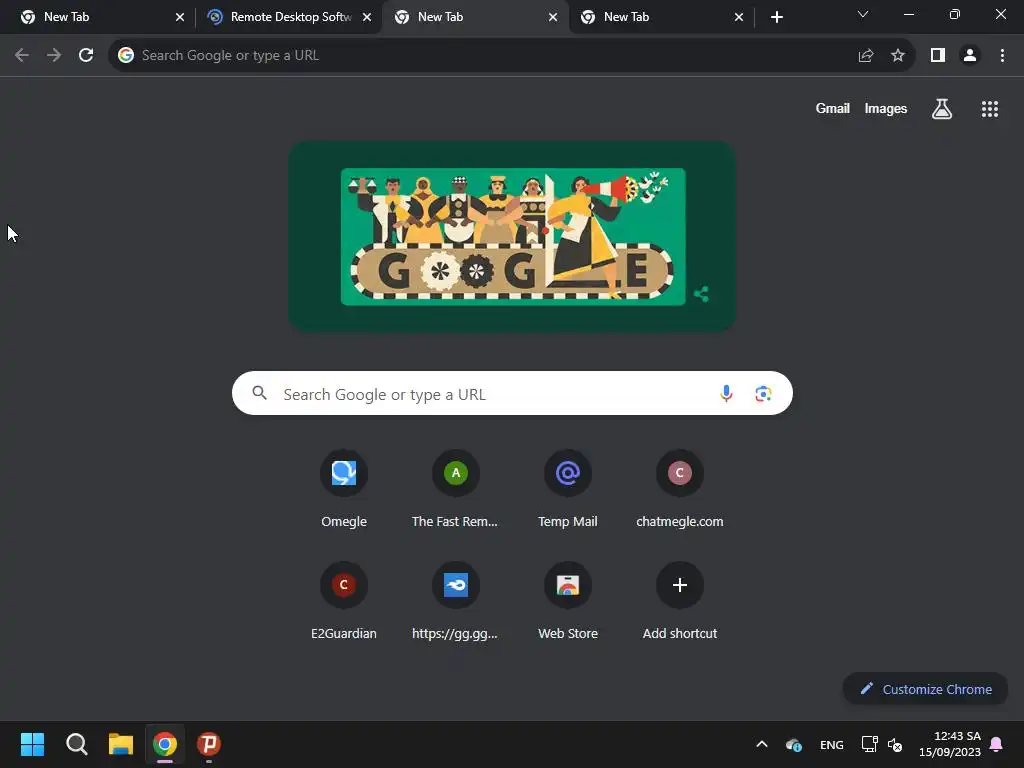Viewport: 1024px width, 768px height.
Task: Open Gmail link
Action: pyautogui.click(x=833, y=108)
